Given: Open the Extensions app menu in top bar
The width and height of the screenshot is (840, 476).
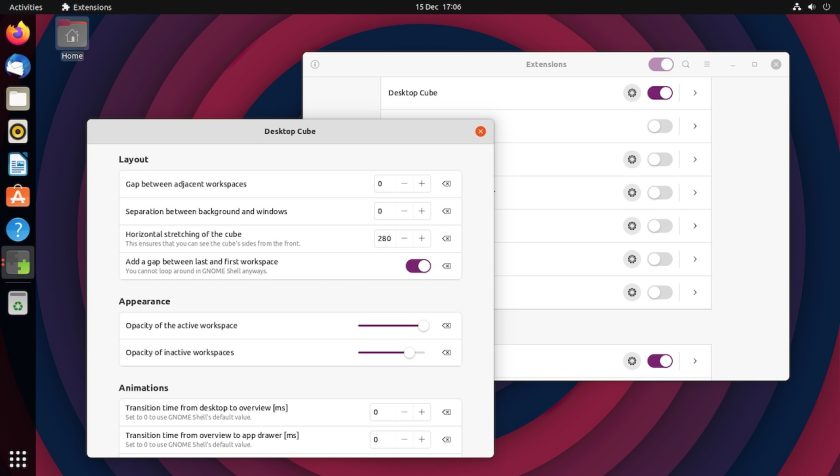Looking at the screenshot, I should 87,7.
